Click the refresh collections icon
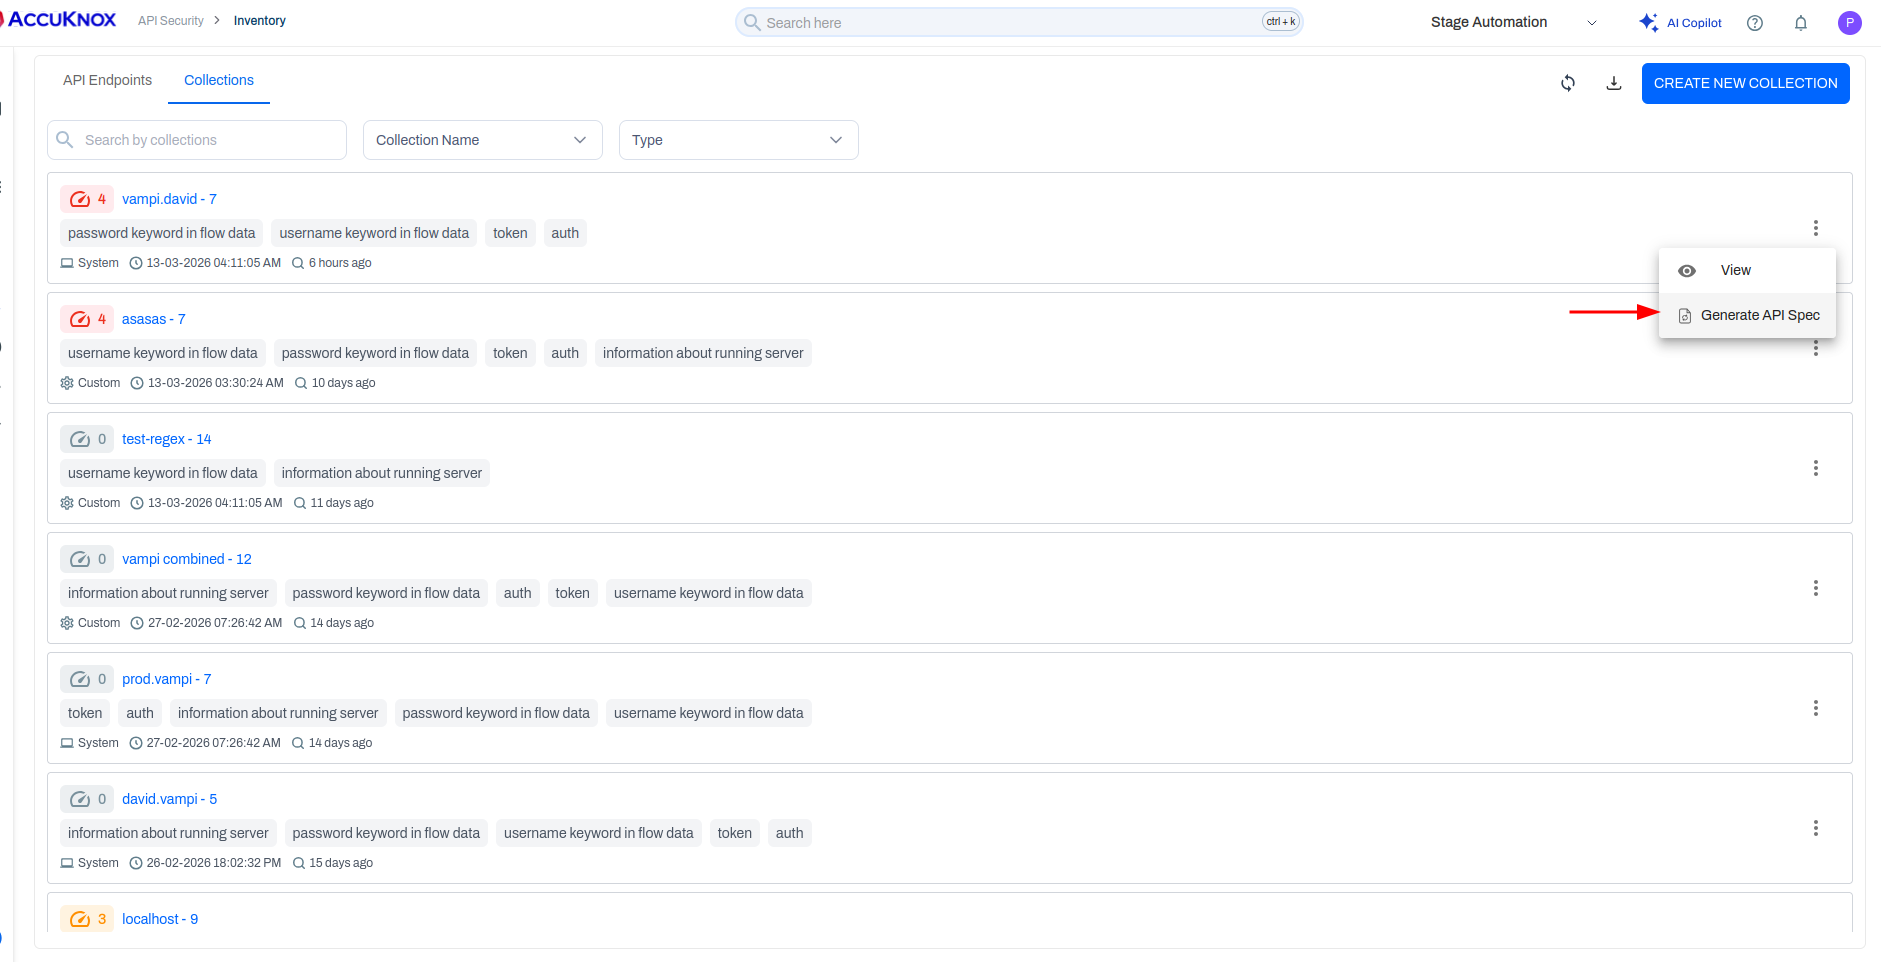The image size is (1881, 962). 1568,83
